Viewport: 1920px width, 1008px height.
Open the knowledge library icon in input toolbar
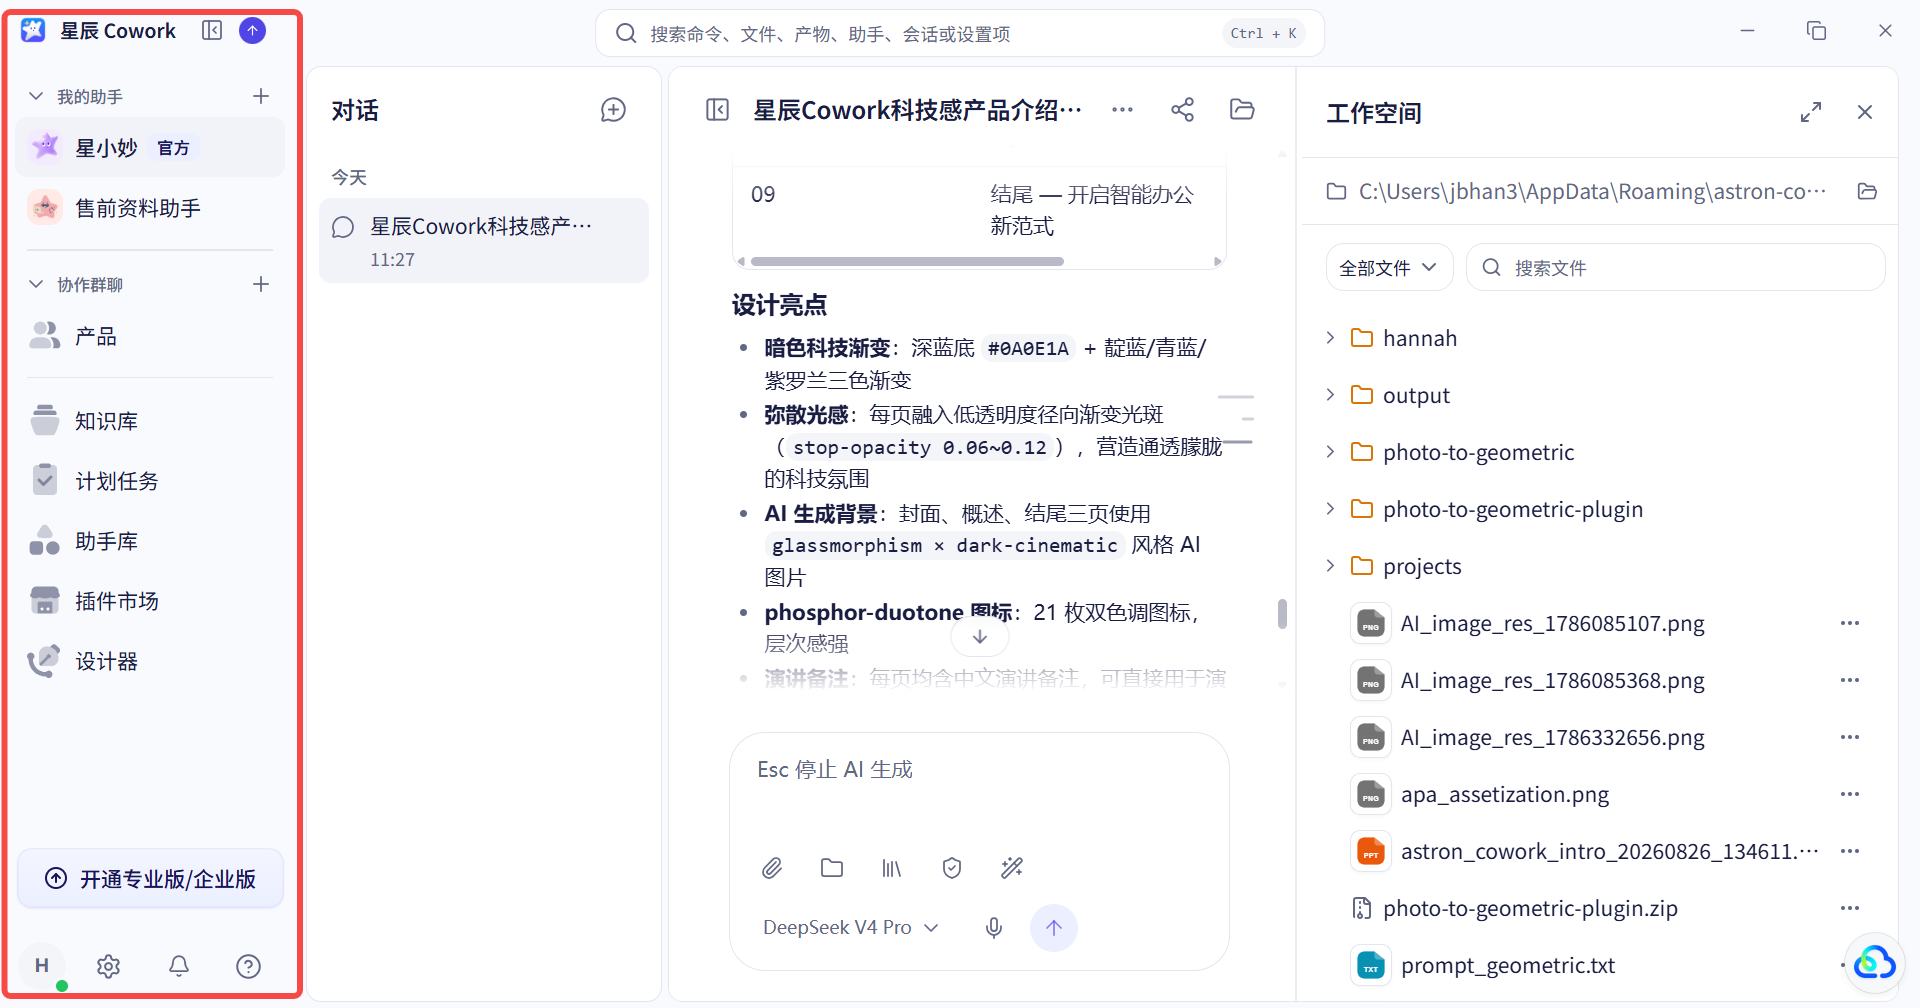[892, 868]
